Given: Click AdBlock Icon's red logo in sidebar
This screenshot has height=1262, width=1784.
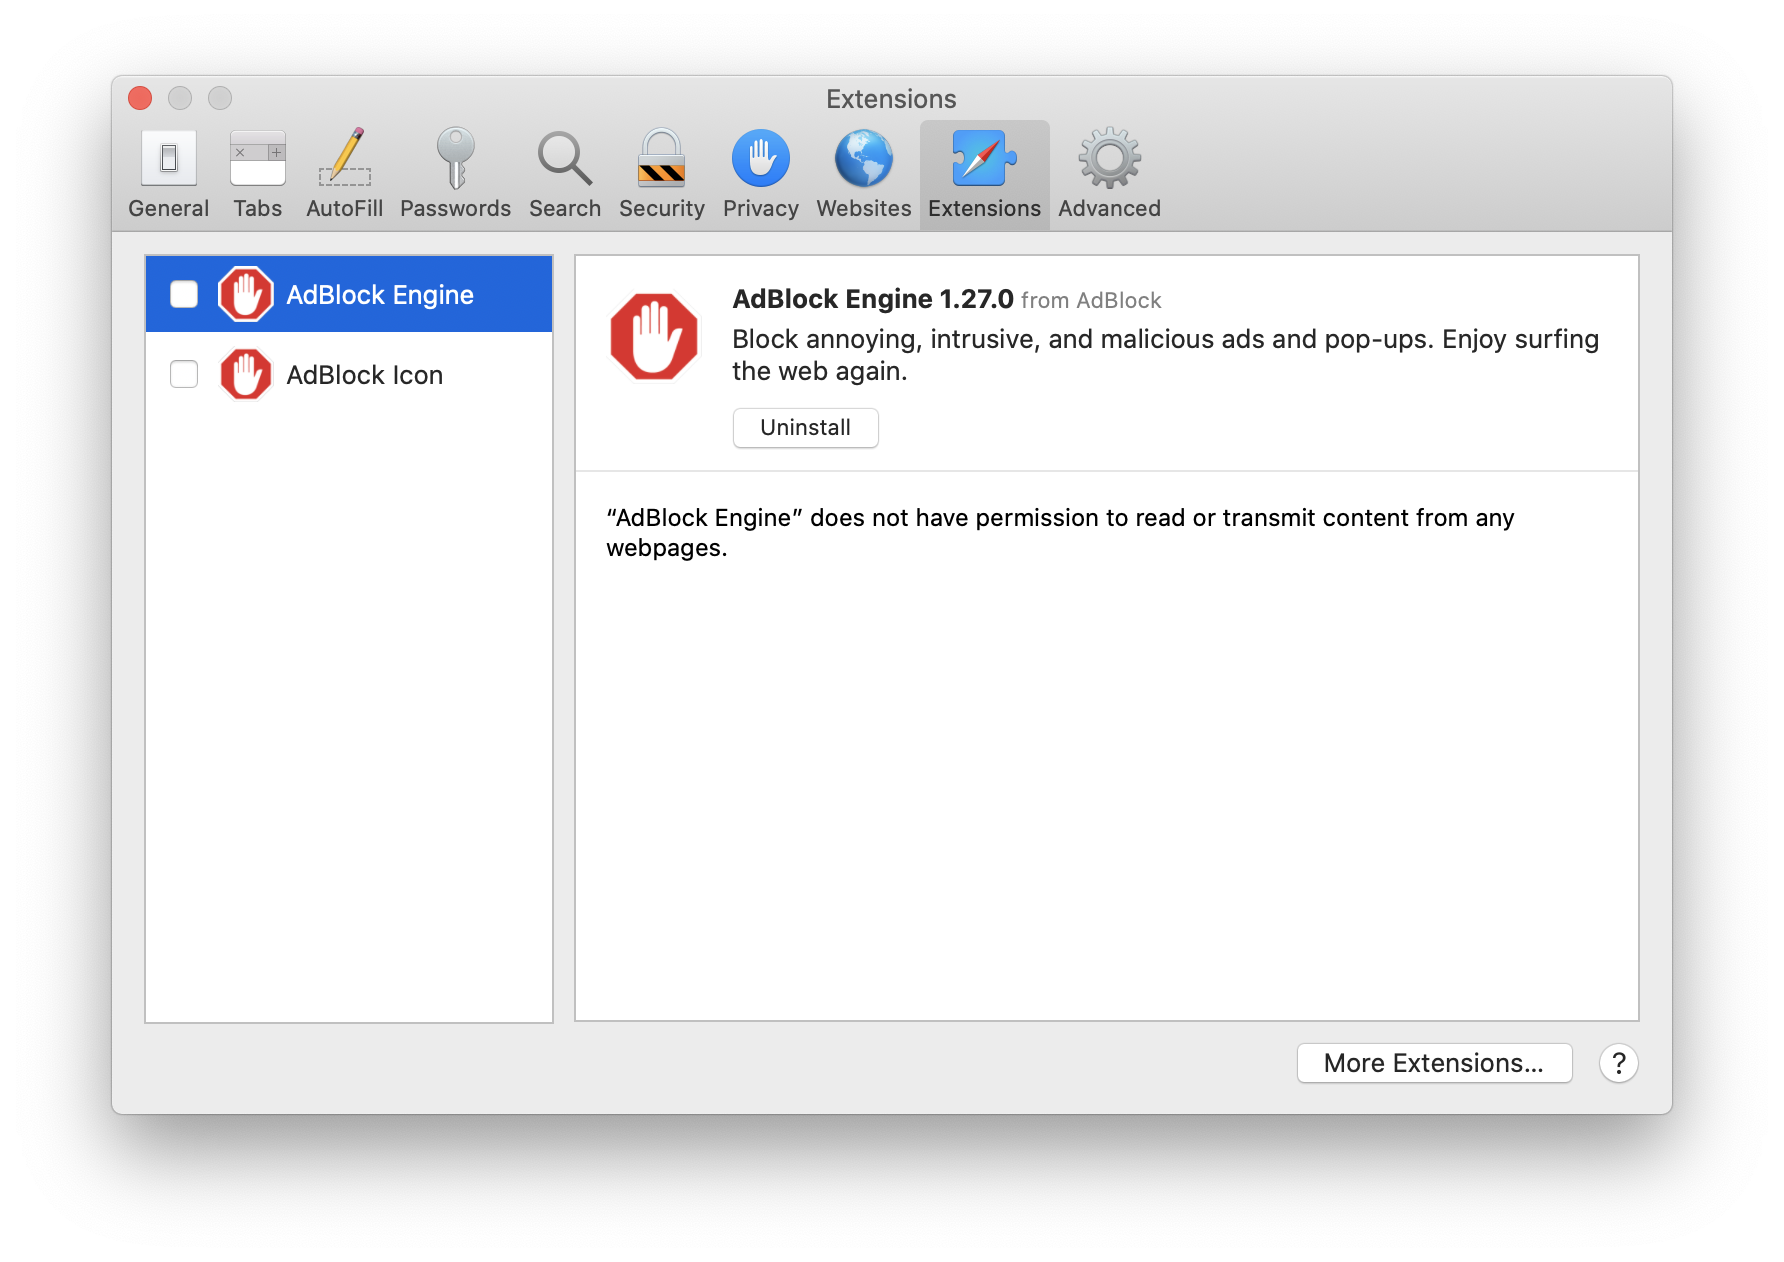Looking at the screenshot, I should (x=247, y=374).
